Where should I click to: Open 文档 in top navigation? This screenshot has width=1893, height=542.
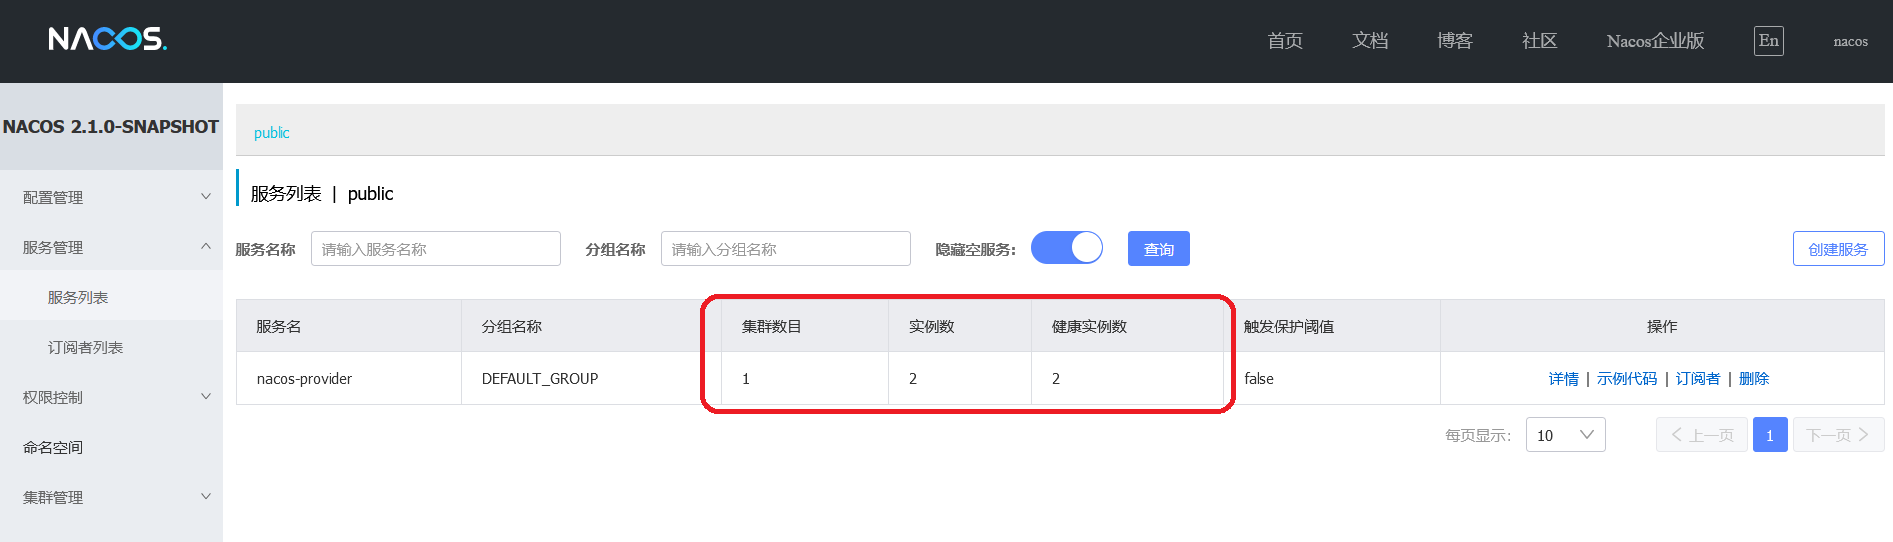point(1370,41)
